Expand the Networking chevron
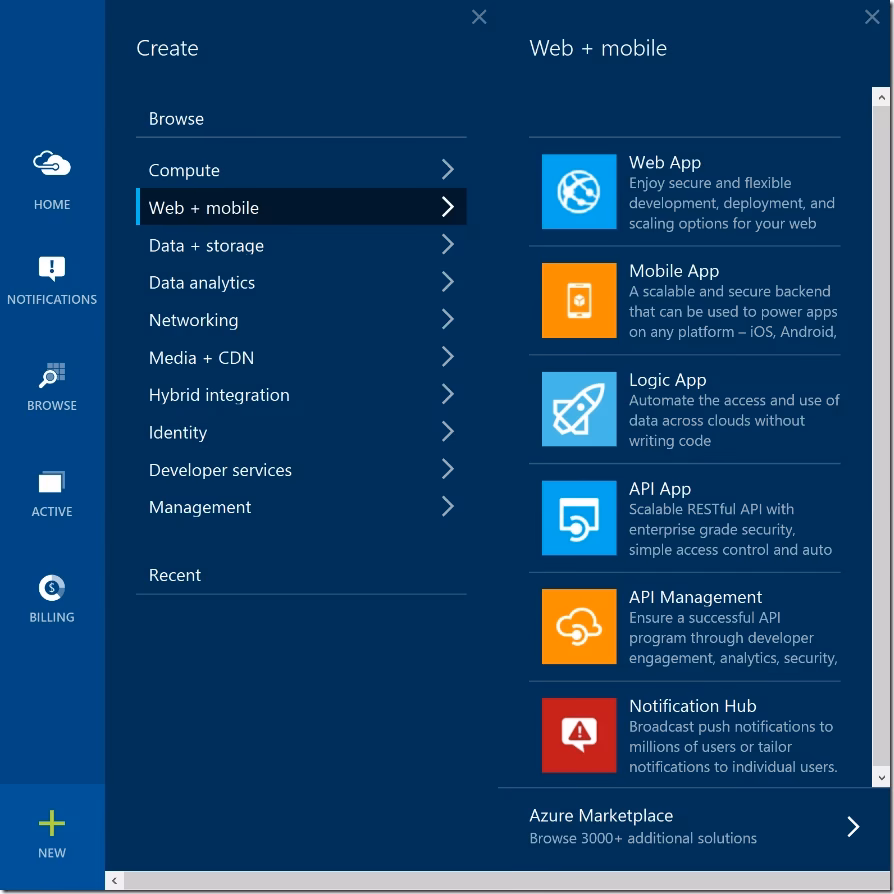 point(448,319)
